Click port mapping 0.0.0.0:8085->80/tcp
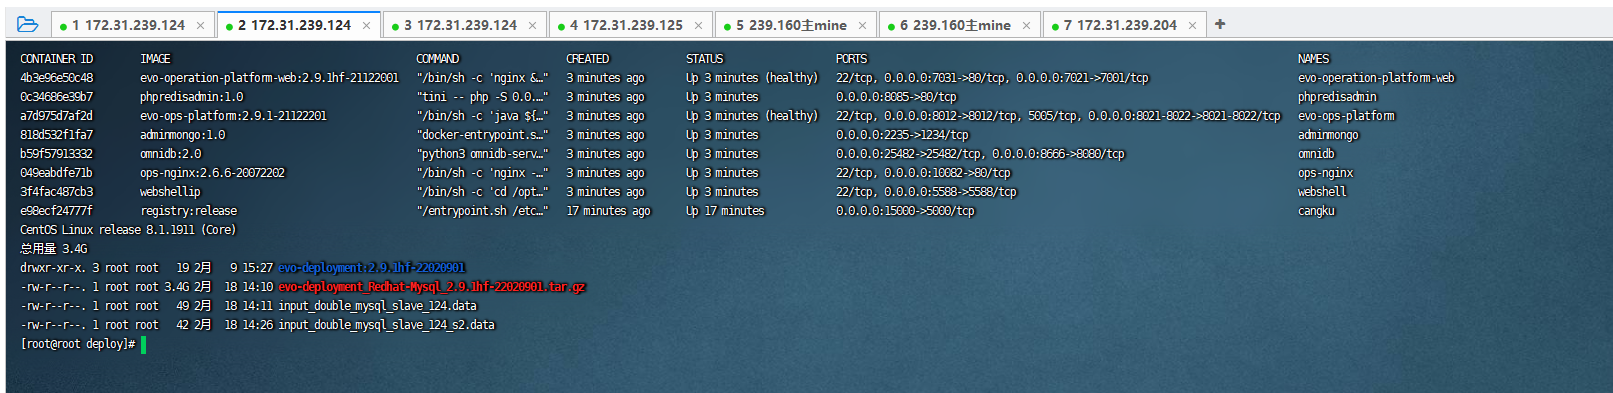This screenshot has height=393, width=1613. (x=896, y=97)
